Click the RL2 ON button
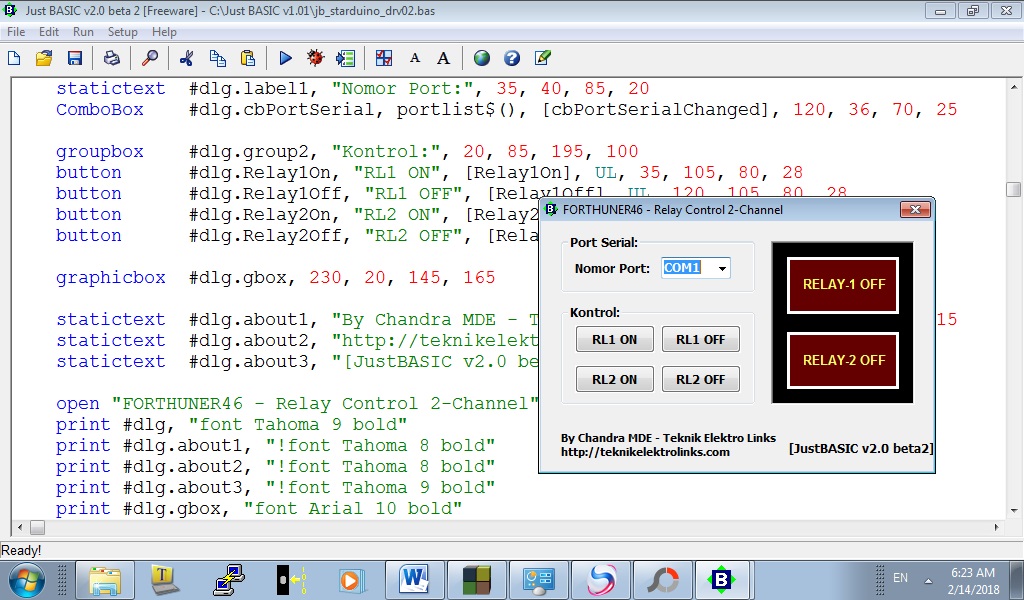Screen dimensions: 1024x600 pos(615,379)
